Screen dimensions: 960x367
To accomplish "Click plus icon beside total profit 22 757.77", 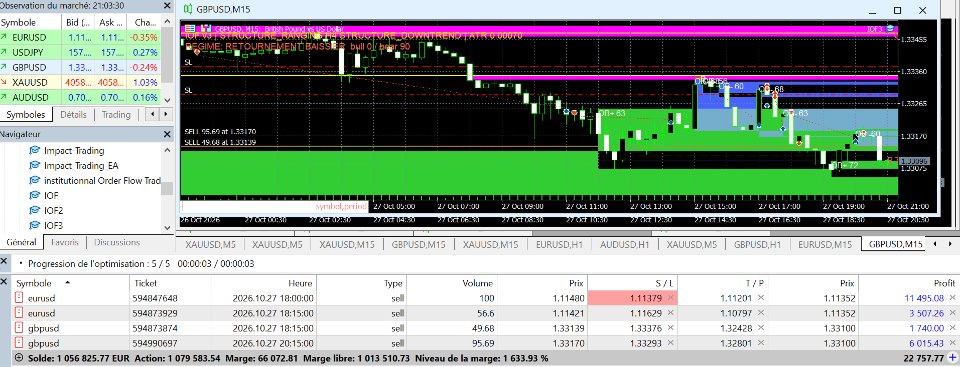I will pos(952,358).
